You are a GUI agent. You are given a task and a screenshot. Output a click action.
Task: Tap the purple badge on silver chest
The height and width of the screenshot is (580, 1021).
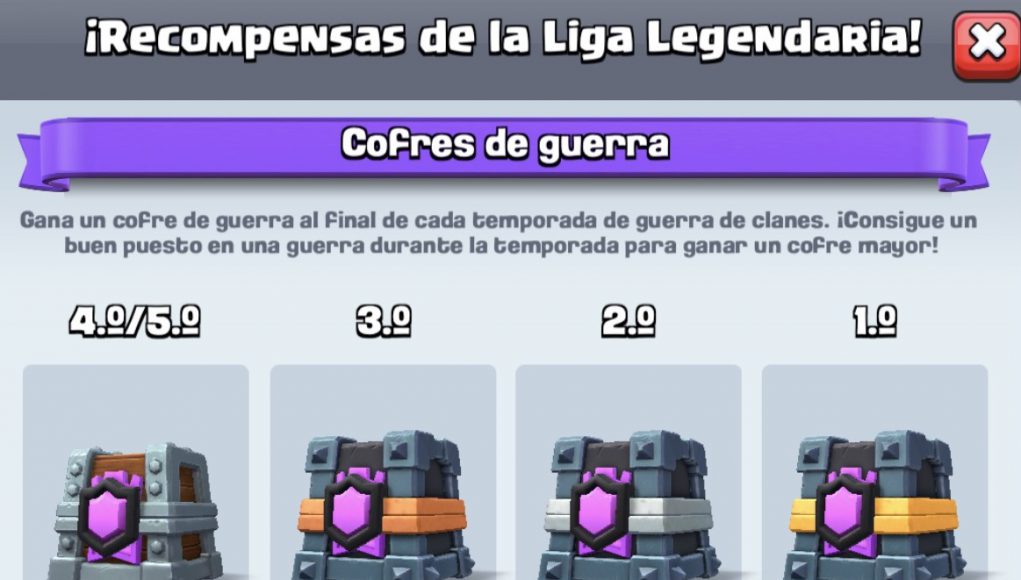click(x=602, y=512)
